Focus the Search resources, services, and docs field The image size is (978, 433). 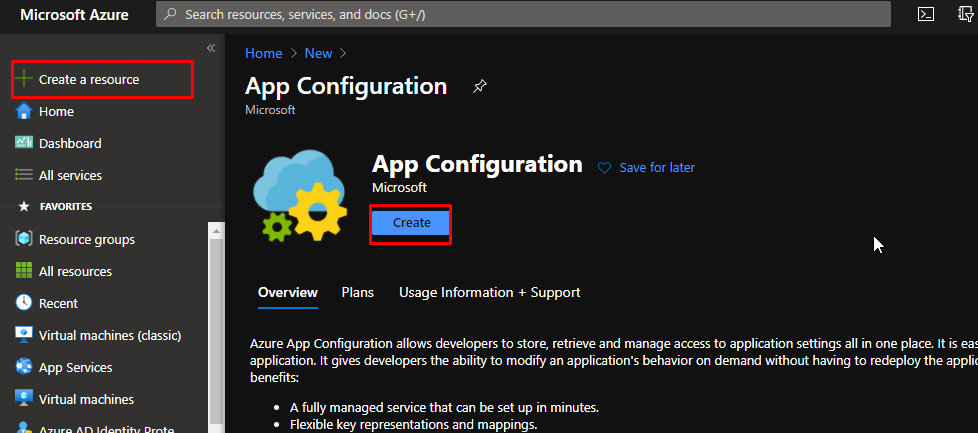click(523, 14)
